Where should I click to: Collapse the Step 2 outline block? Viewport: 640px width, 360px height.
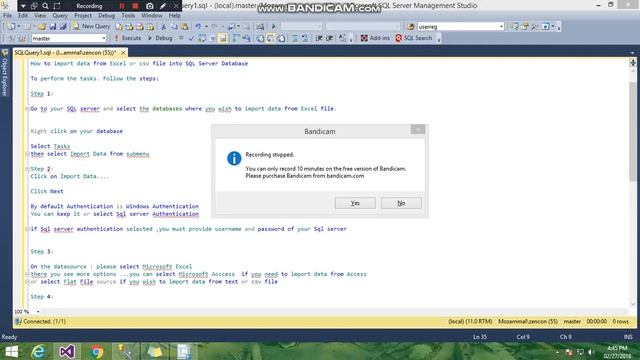click(27, 169)
